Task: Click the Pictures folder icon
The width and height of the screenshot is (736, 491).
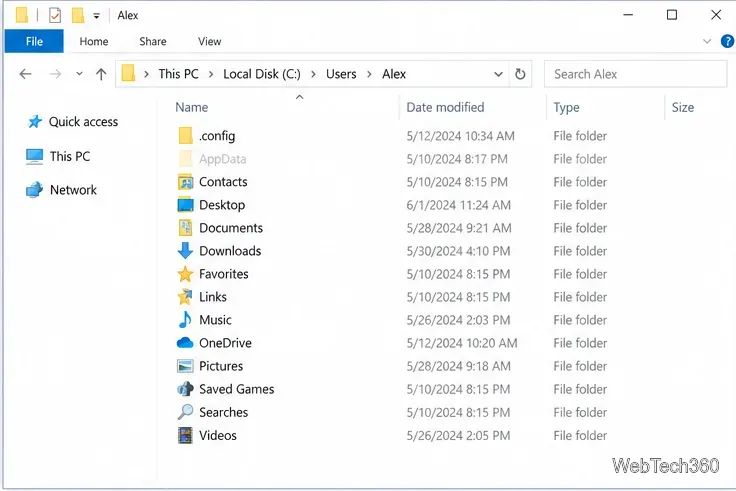Action: [185, 366]
